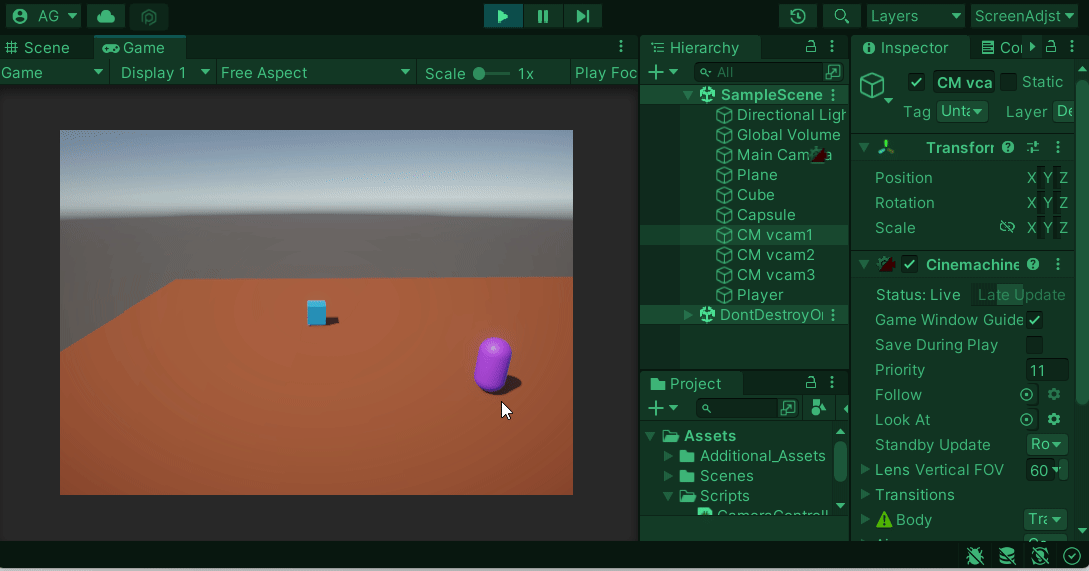Image resolution: width=1089 pixels, height=571 pixels.
Task: Open the global search icon
Action: 841,16
